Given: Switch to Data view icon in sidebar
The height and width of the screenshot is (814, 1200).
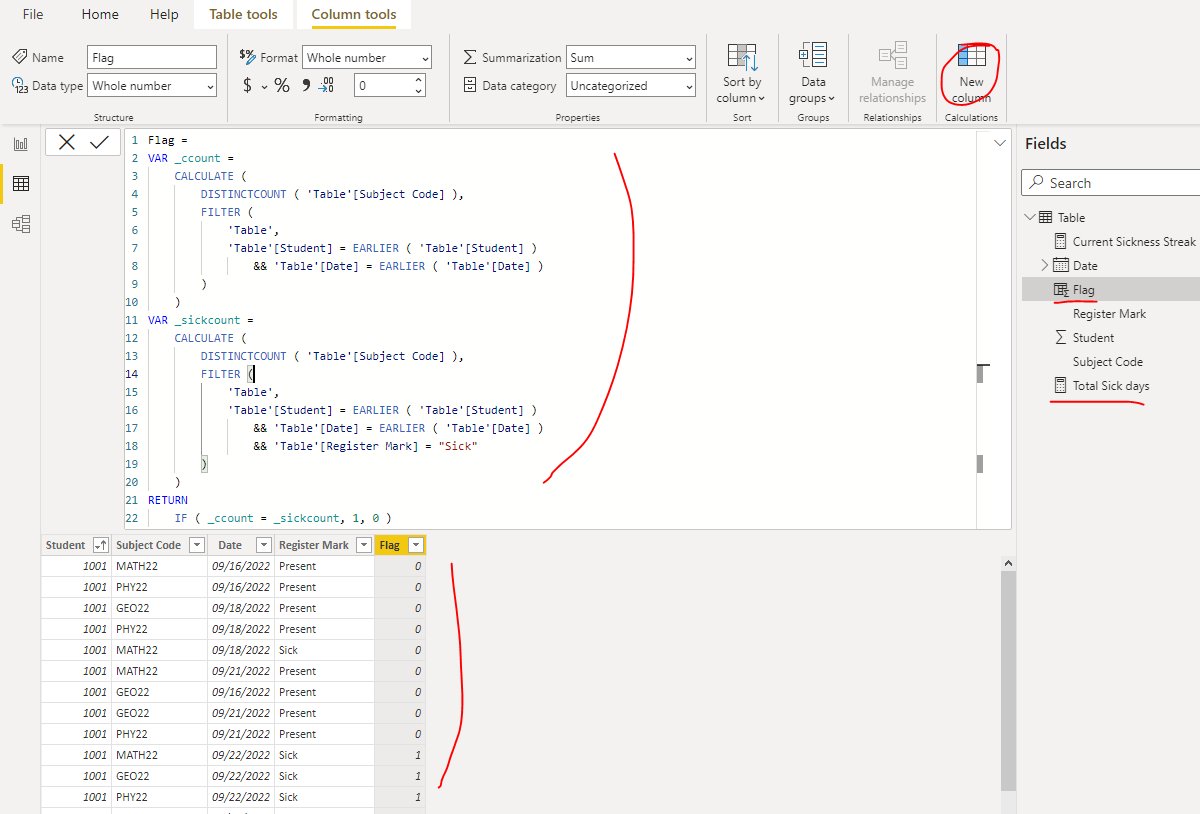Looking at the screenshot, I should coord(20,184).
